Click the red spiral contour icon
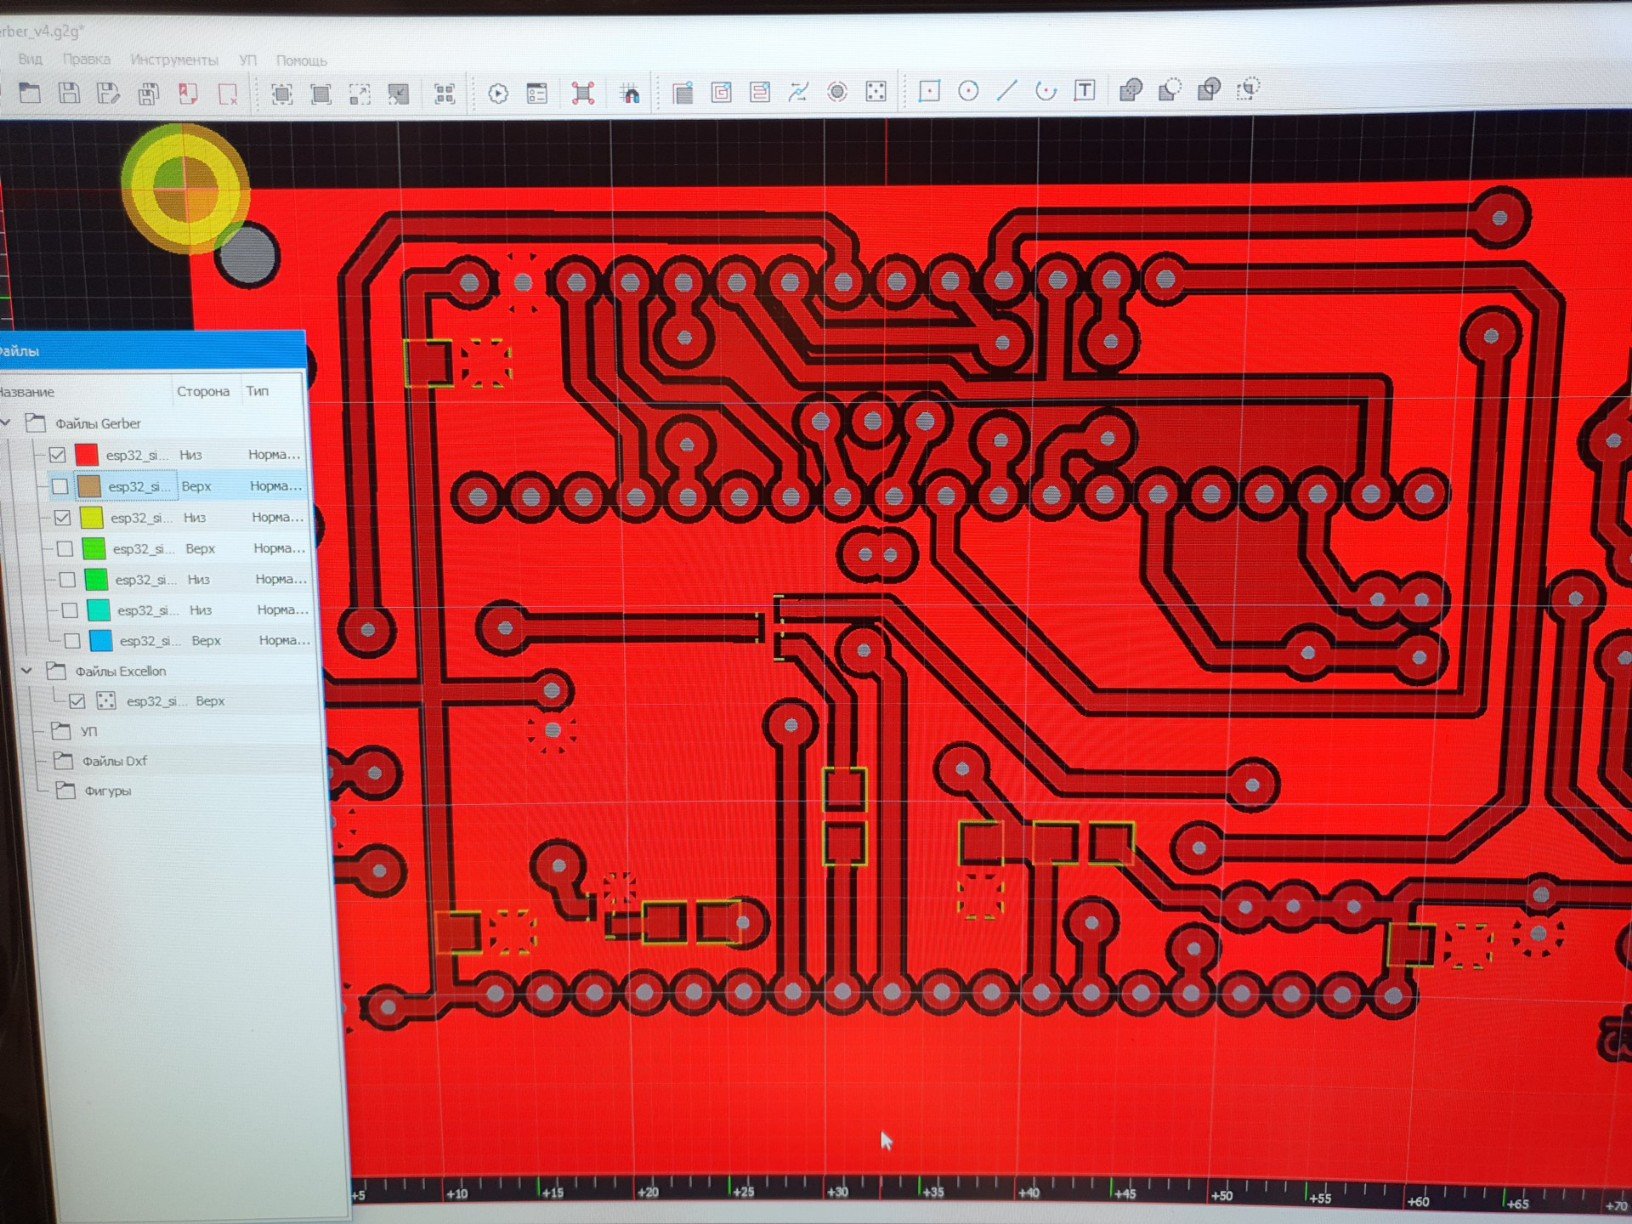1632x1224 pixels. [x=722, y=93]
